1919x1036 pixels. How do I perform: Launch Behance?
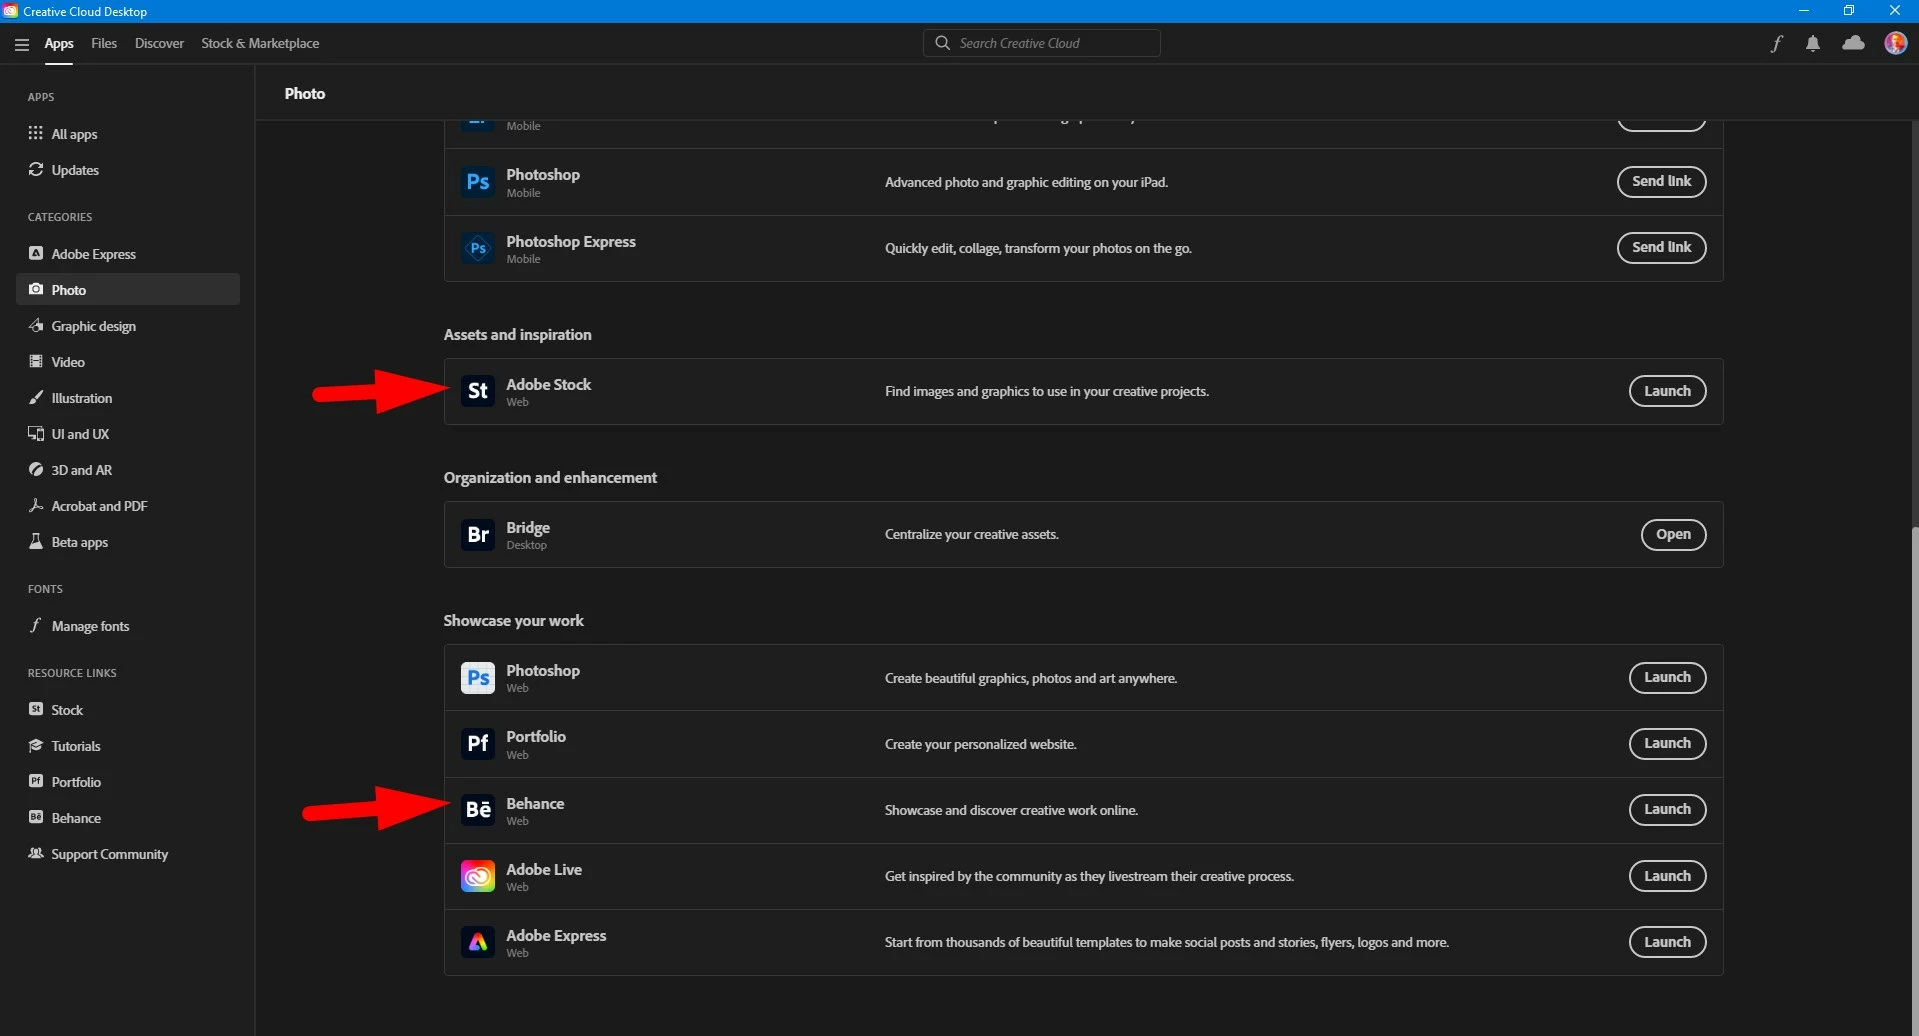pos(1667,809)
